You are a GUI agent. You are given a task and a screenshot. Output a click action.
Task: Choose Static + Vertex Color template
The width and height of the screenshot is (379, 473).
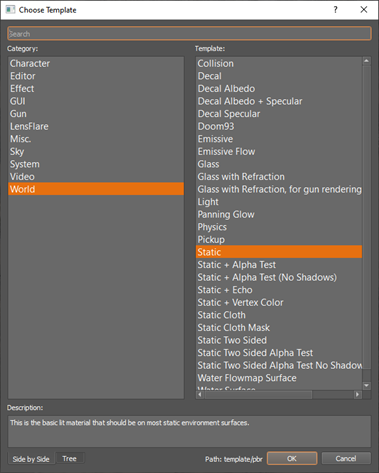pos(279,302)
